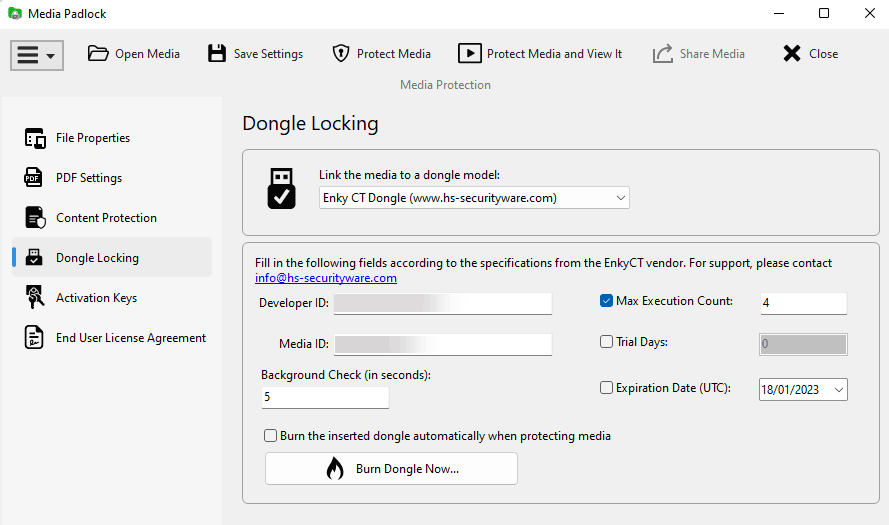889x525 pixels.
Task: Go to Content Protection section
Action: [112, 218]
